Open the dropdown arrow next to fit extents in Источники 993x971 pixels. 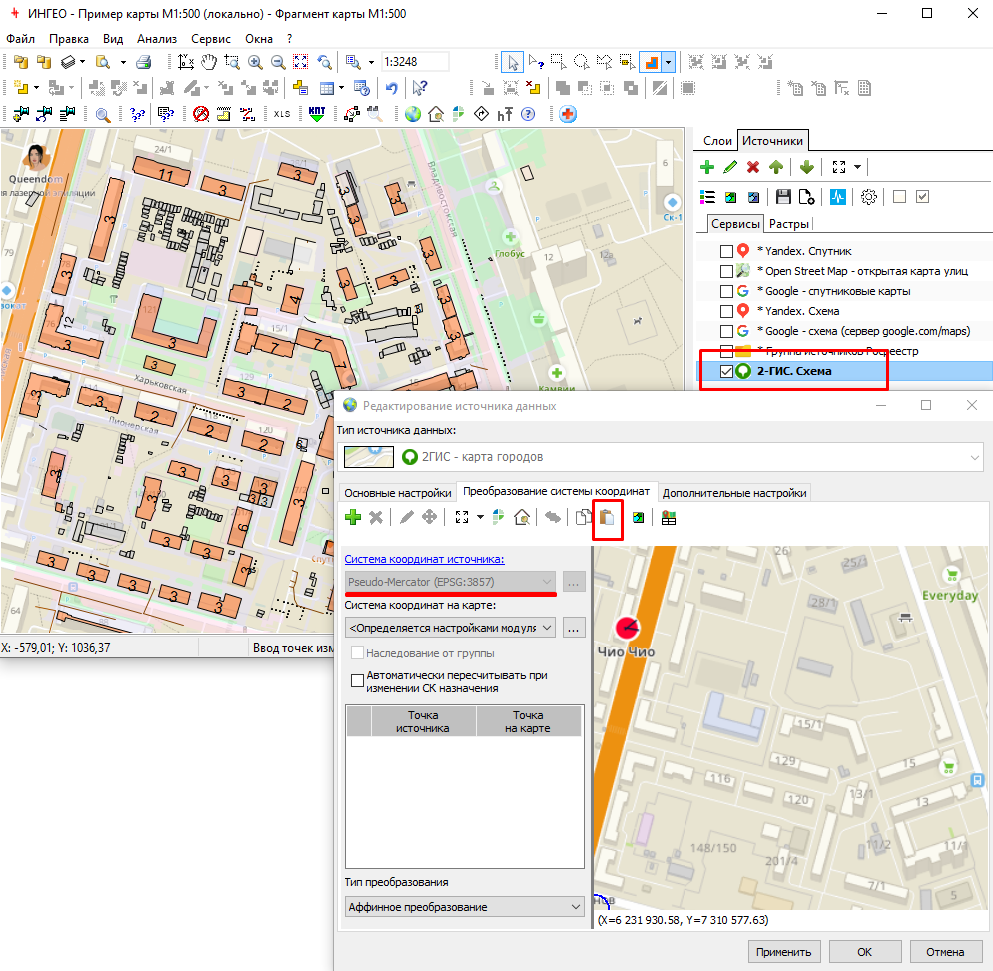click(x=857, y=167)
